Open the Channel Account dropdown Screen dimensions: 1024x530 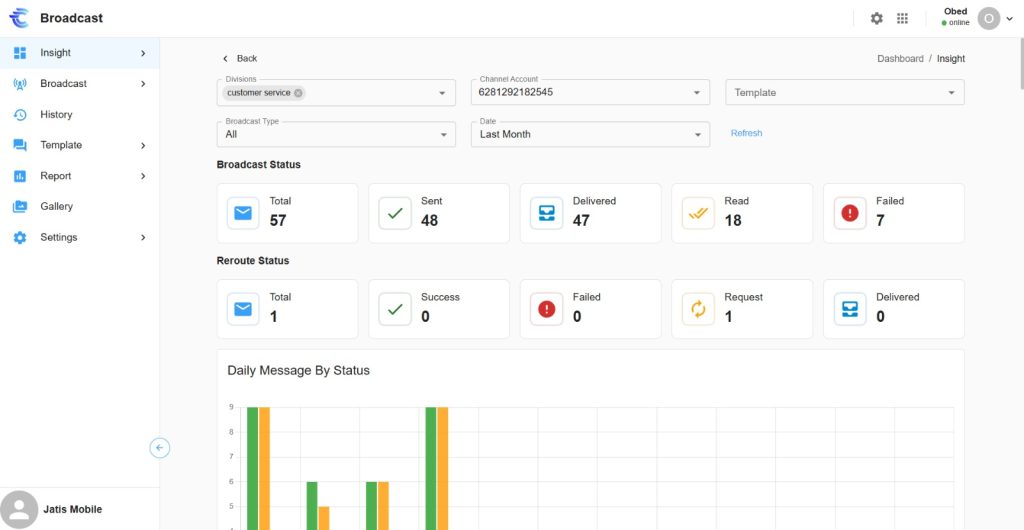(590, 92)
